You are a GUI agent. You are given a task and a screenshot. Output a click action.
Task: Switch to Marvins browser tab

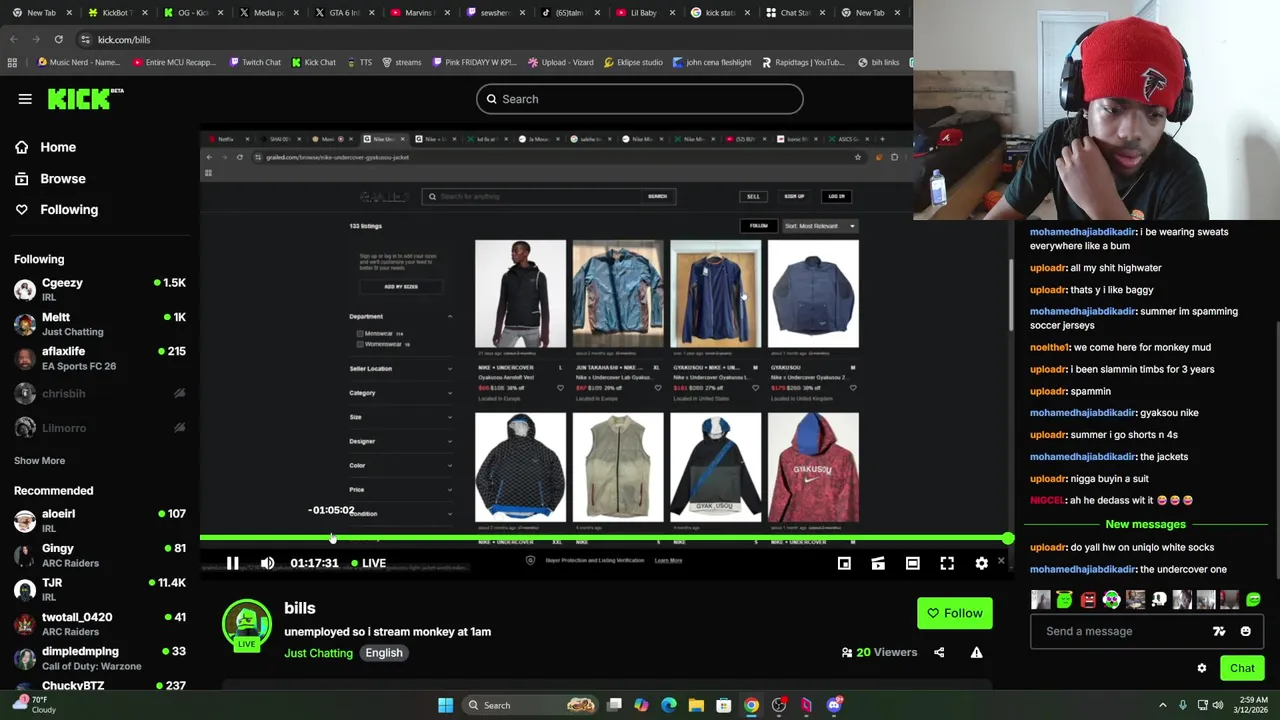click(x=417, y=13)
